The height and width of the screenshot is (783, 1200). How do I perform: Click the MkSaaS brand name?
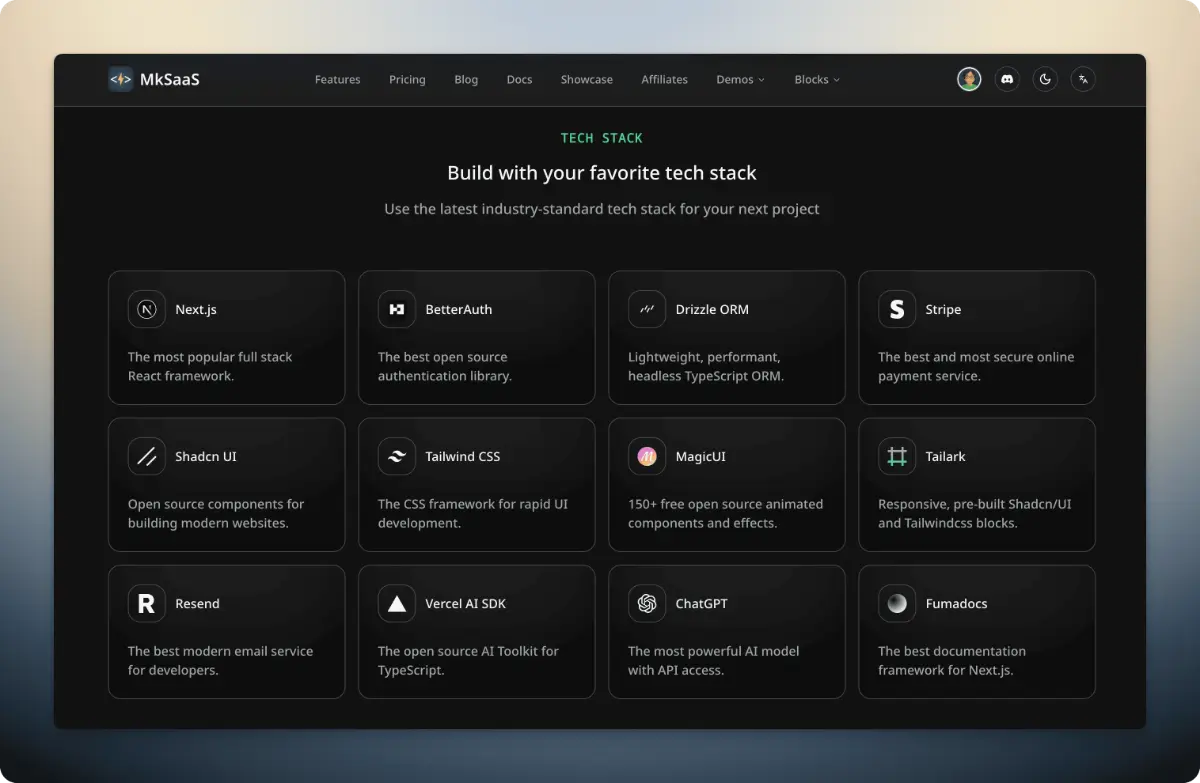[x=171, y=79]
